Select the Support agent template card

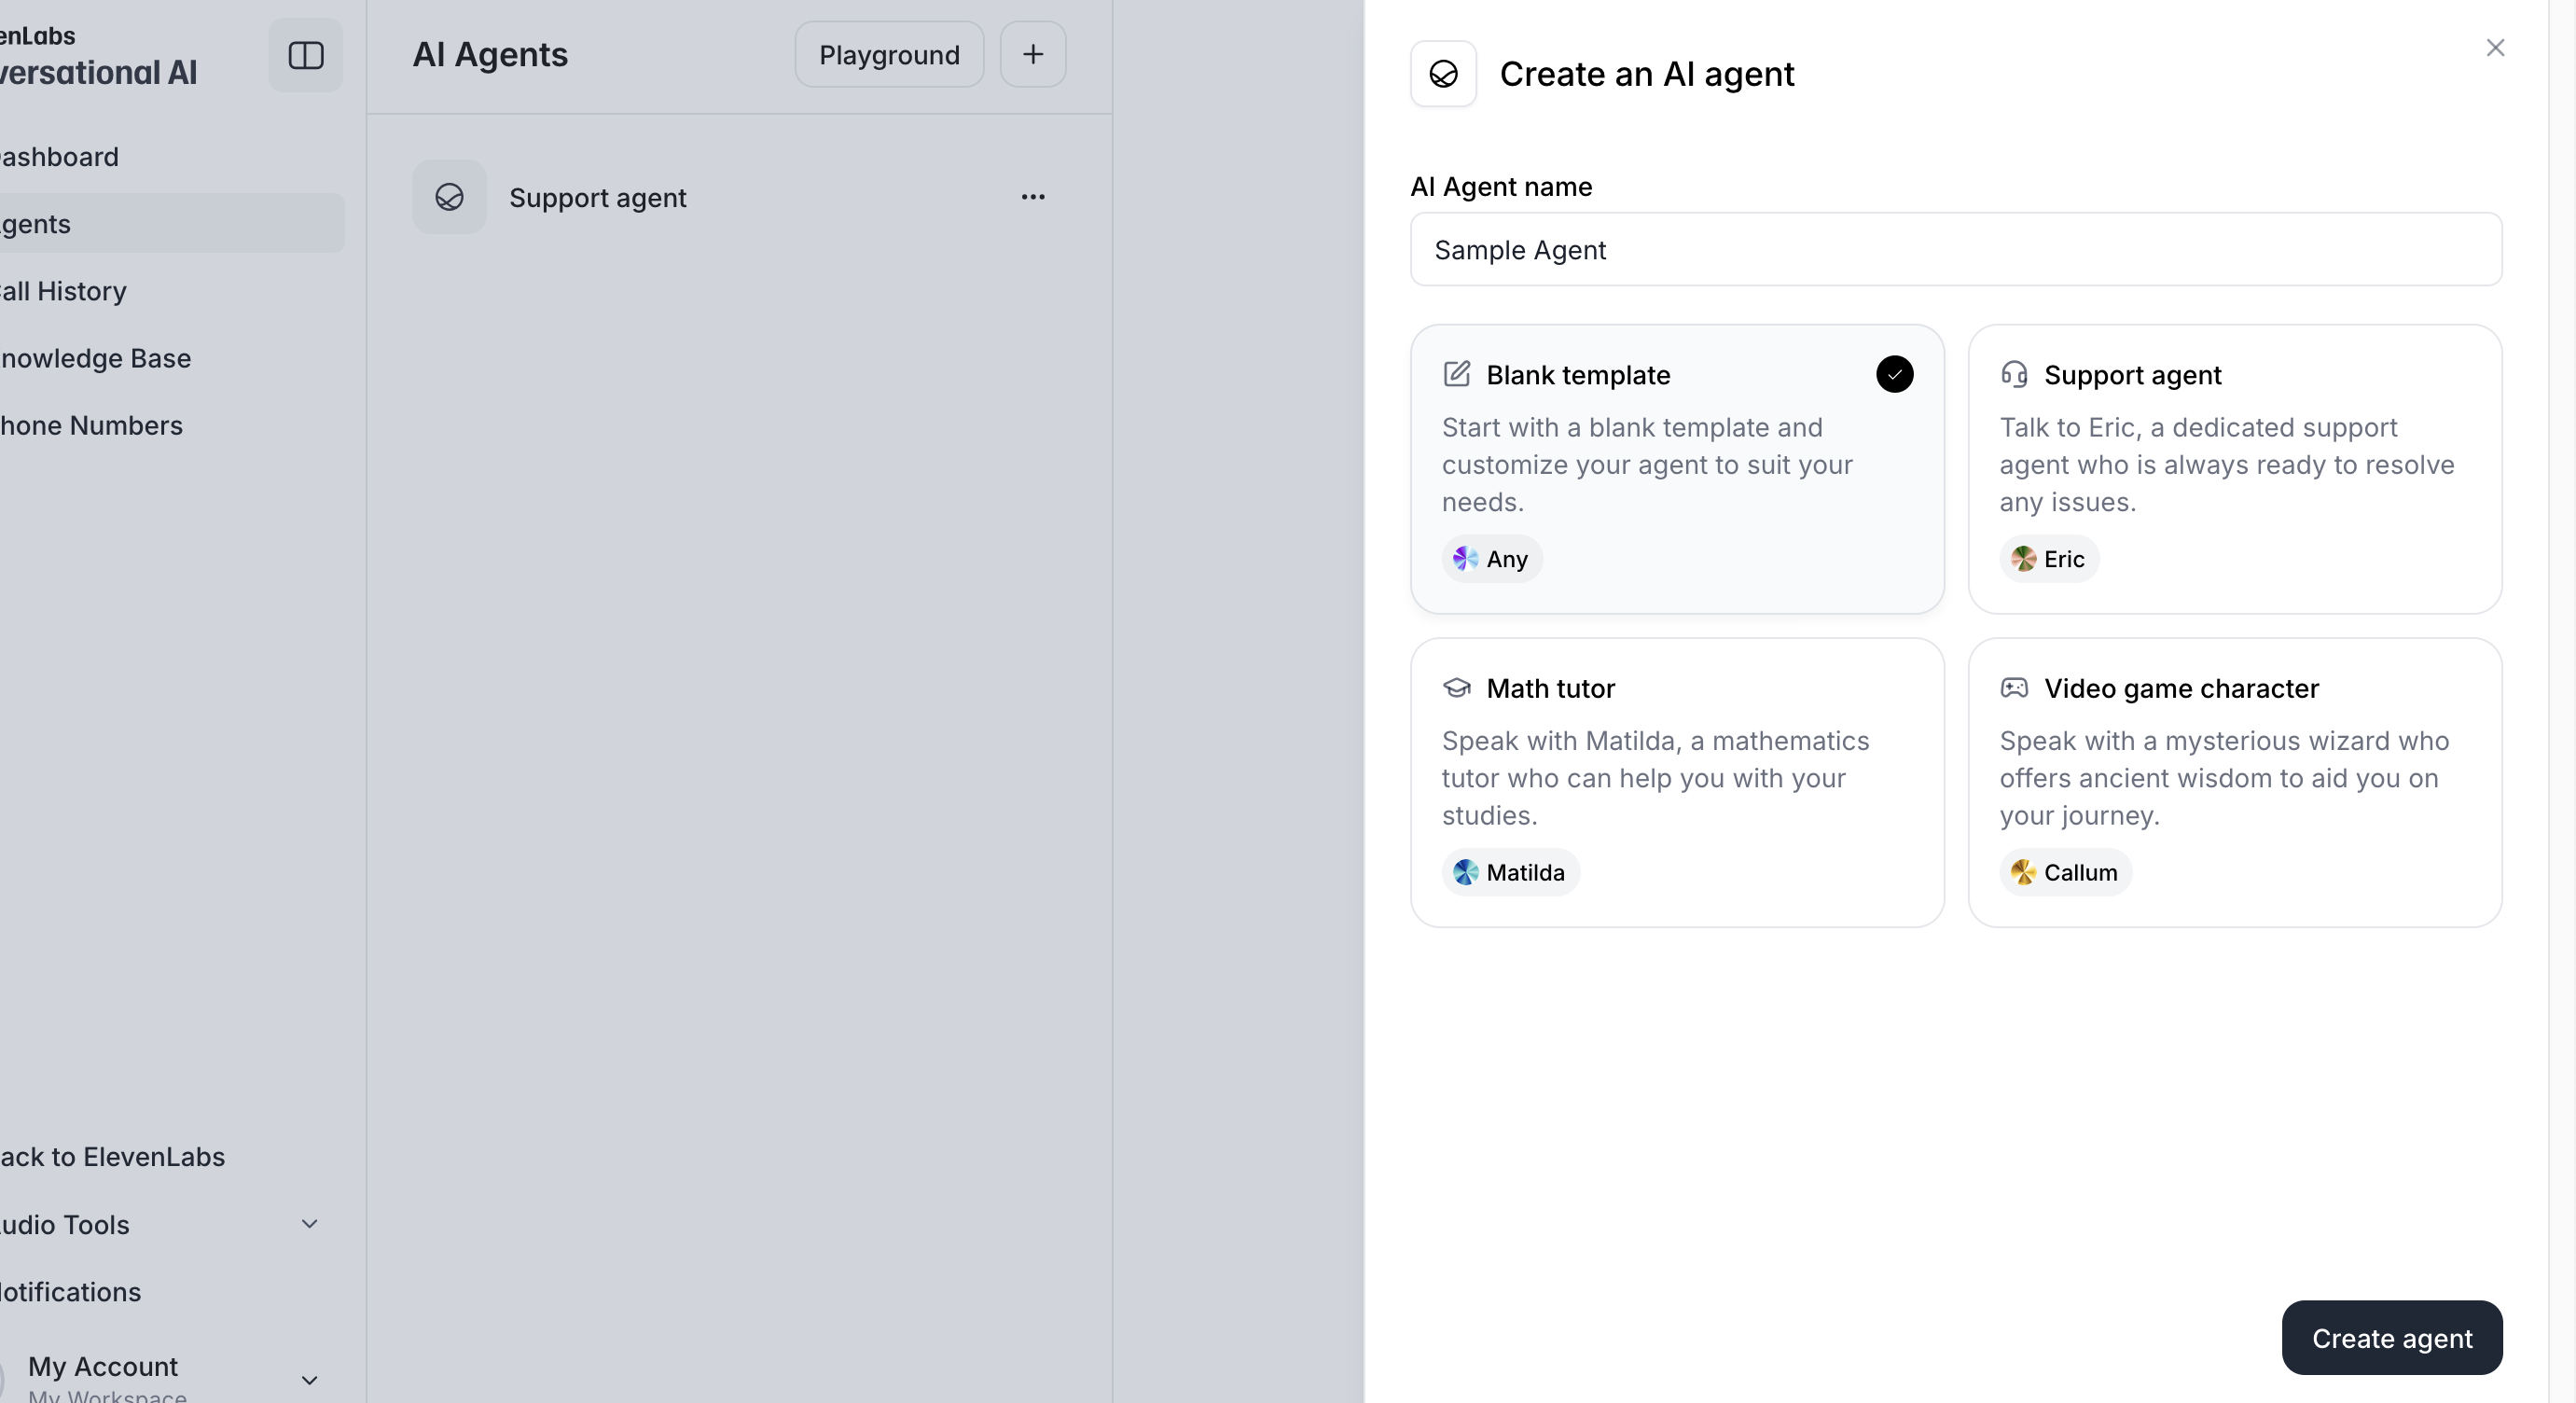(x=2234, y=468)
